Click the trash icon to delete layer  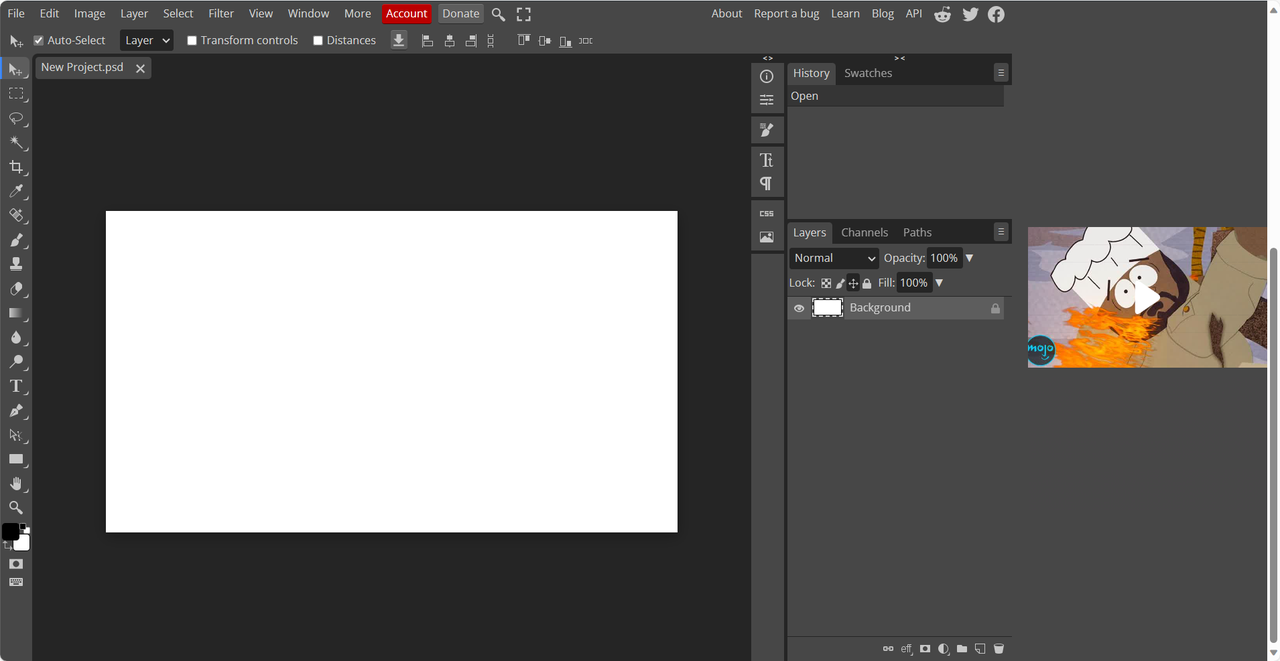pyautogui.click(x=998, y=649)
